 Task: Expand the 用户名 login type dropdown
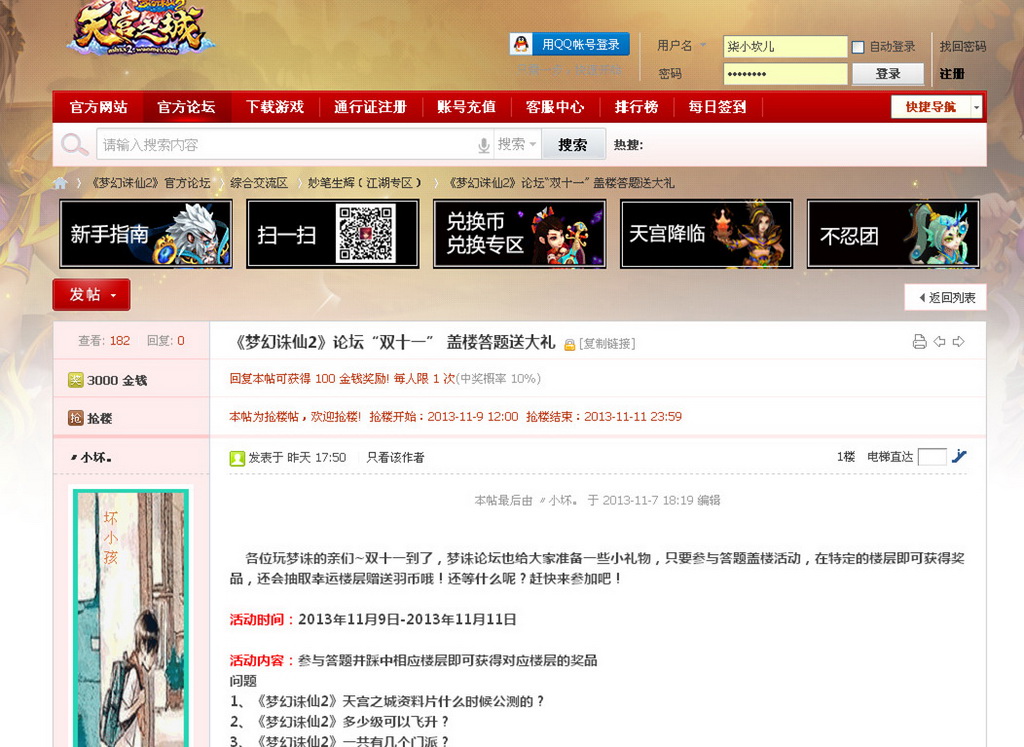click(x=703, y=45)
